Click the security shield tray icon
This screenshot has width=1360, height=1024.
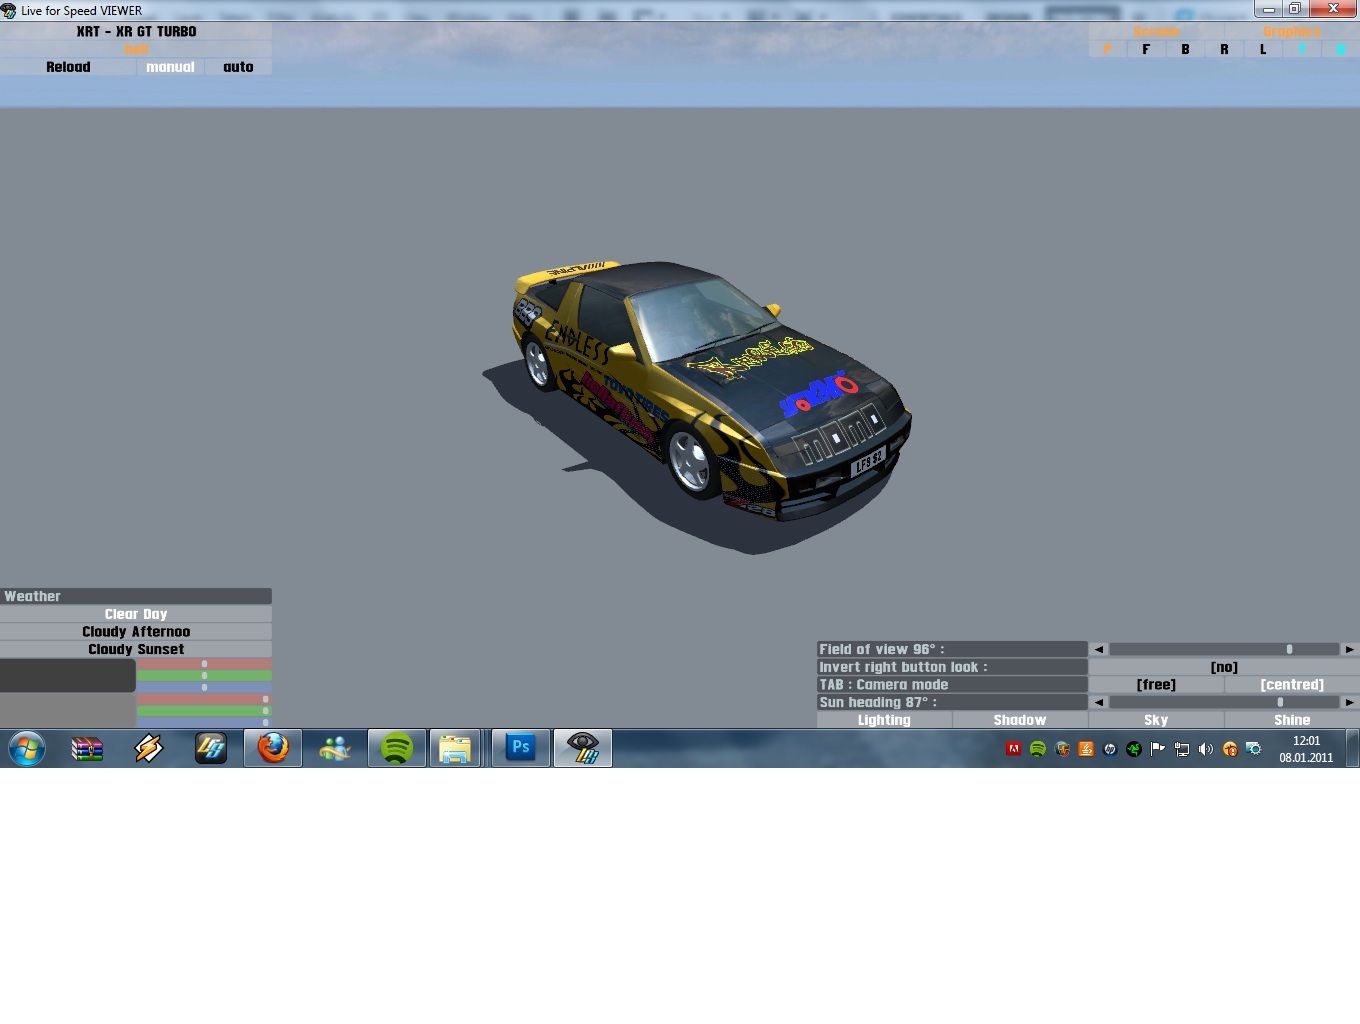(x=1062, y=749)
